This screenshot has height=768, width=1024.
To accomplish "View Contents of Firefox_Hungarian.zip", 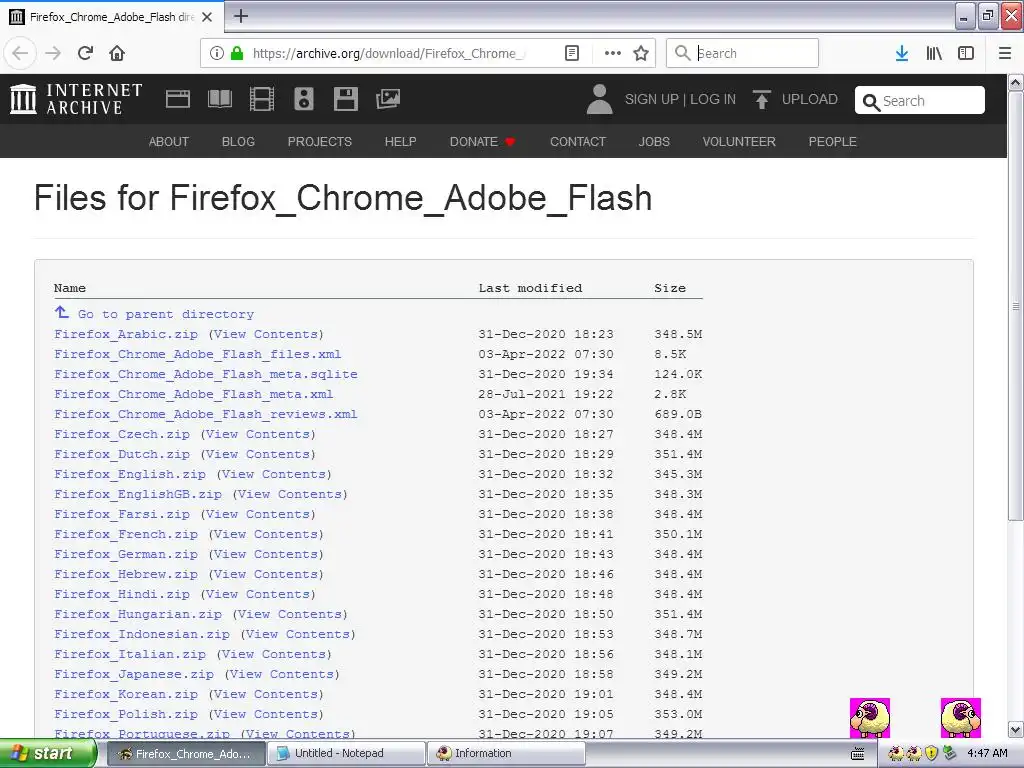I will pos(290,615).
